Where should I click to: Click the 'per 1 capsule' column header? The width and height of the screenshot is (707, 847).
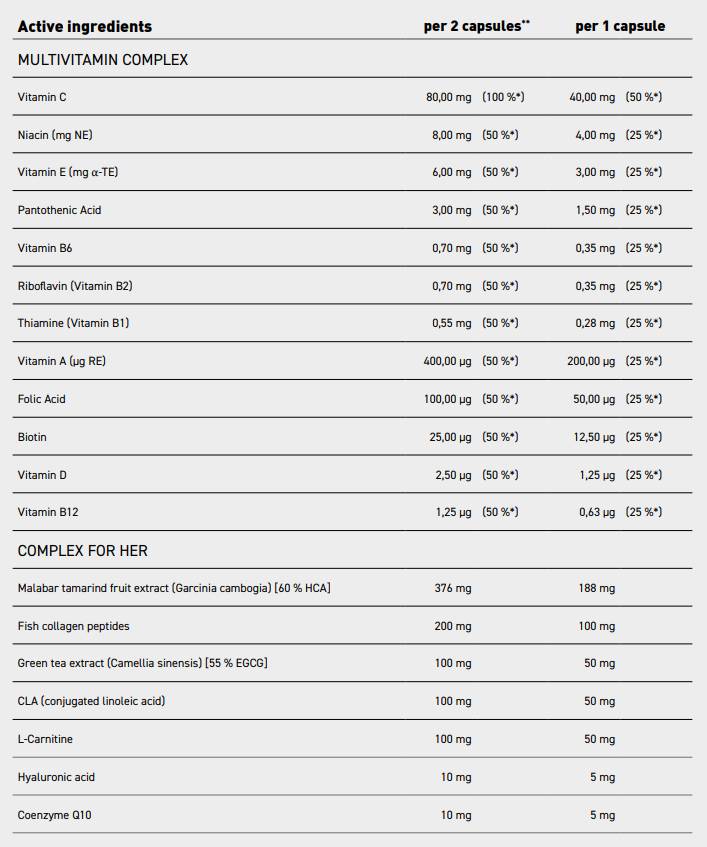tap(619, 26)
